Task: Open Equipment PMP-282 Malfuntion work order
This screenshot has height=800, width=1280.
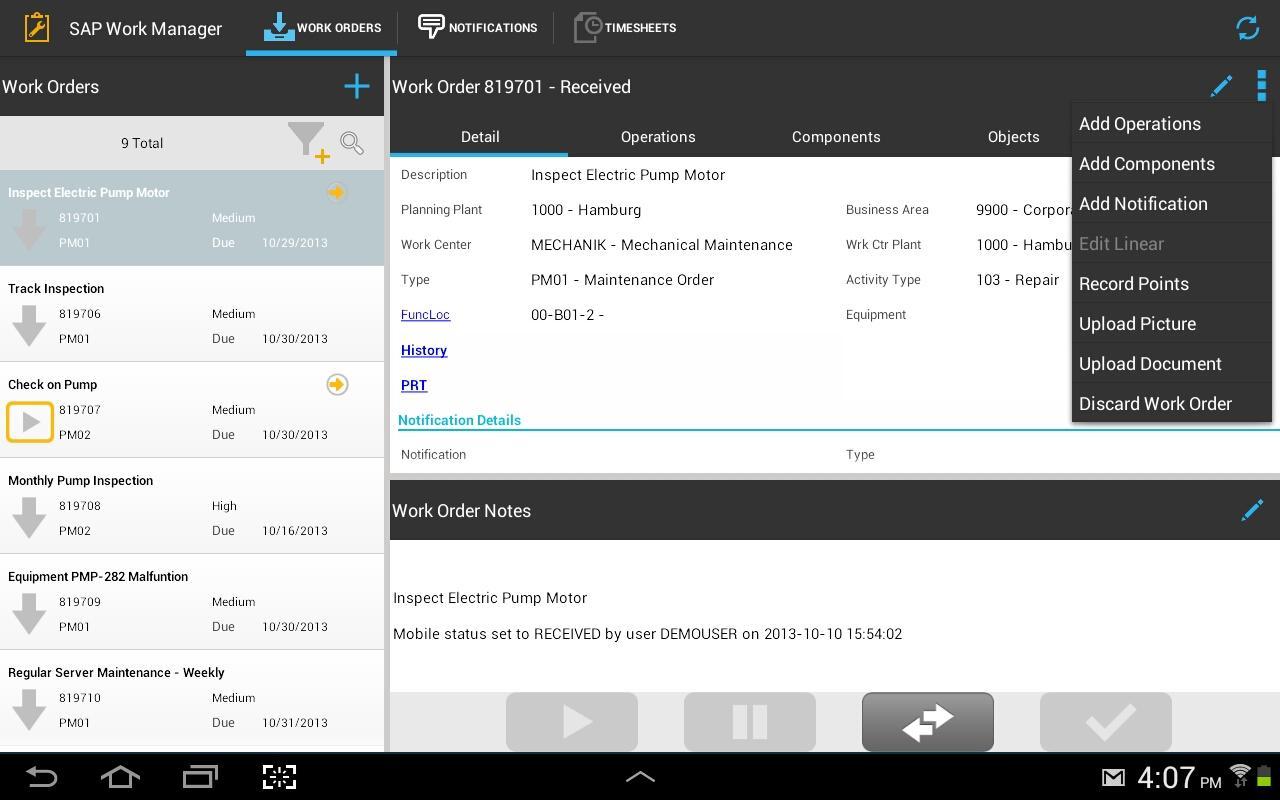Action: coord(192,602)
